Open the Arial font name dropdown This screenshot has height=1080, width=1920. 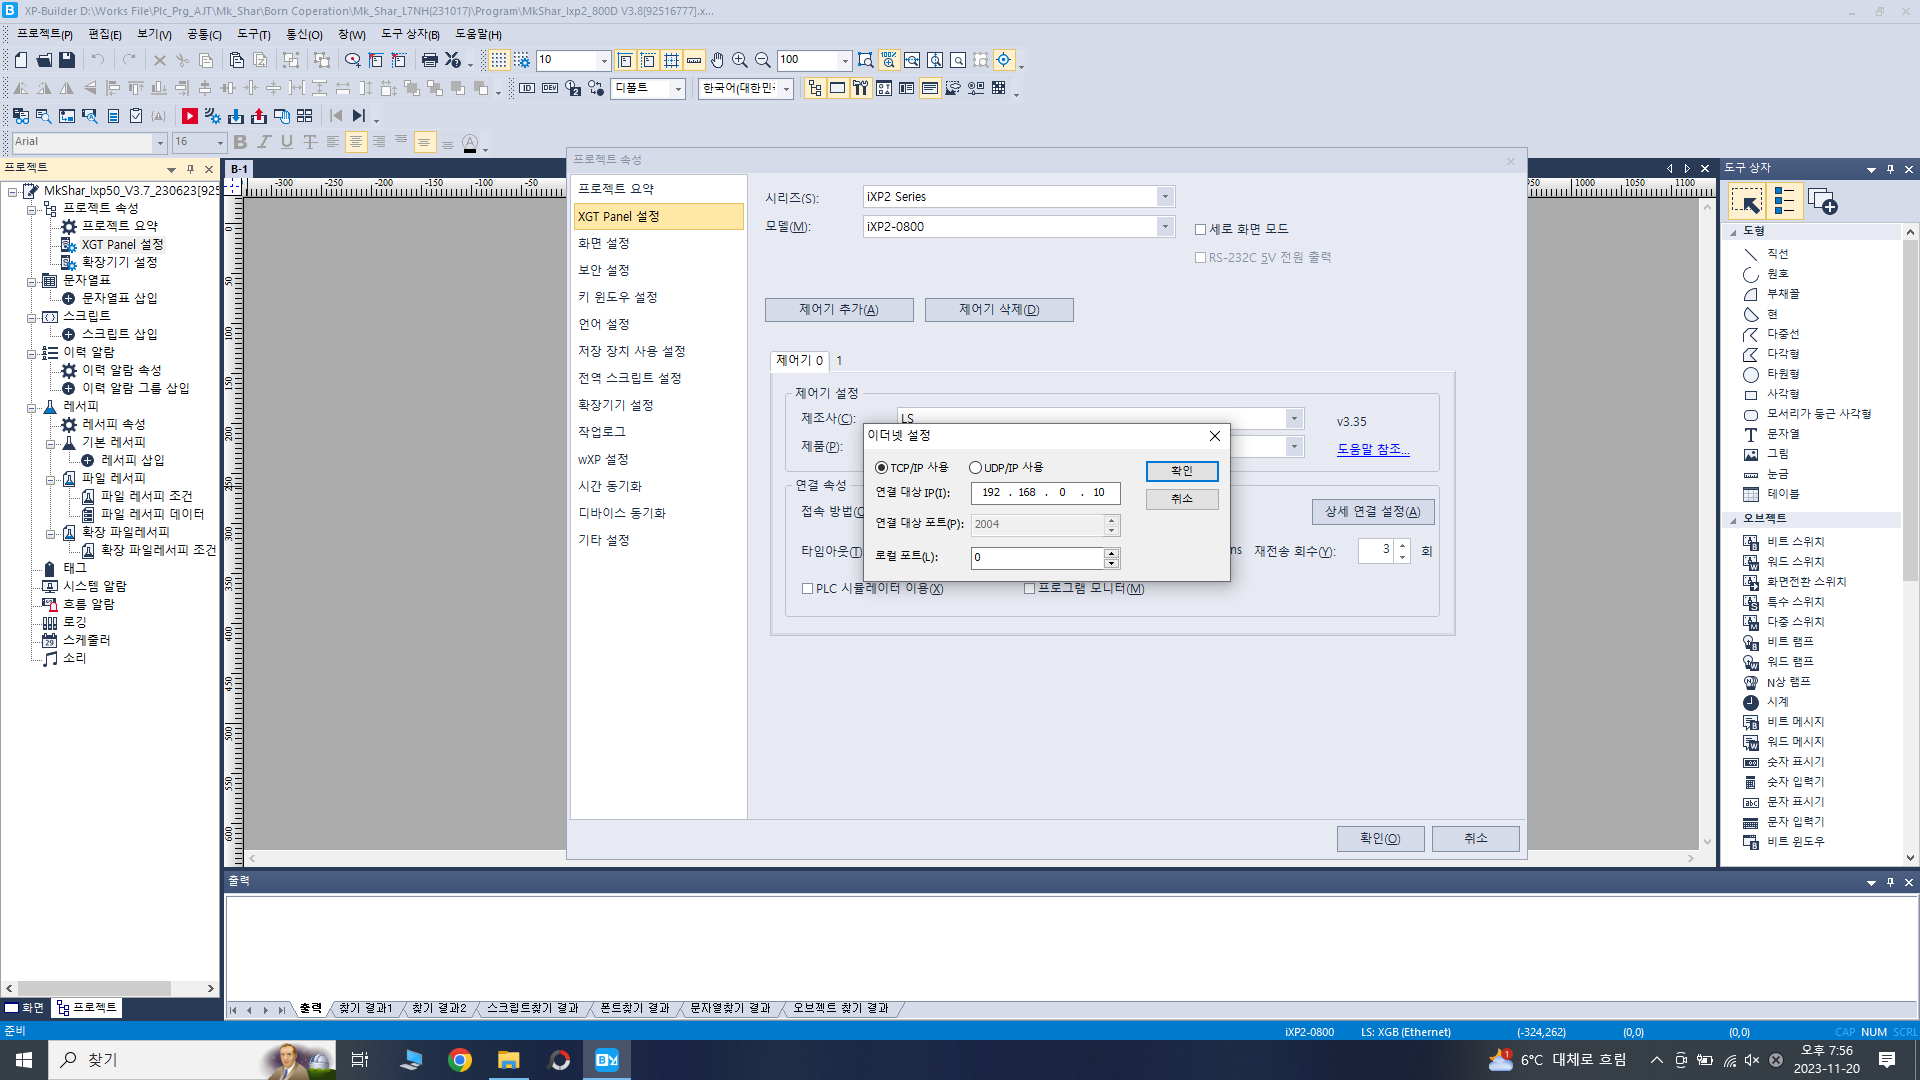[159, 142]
